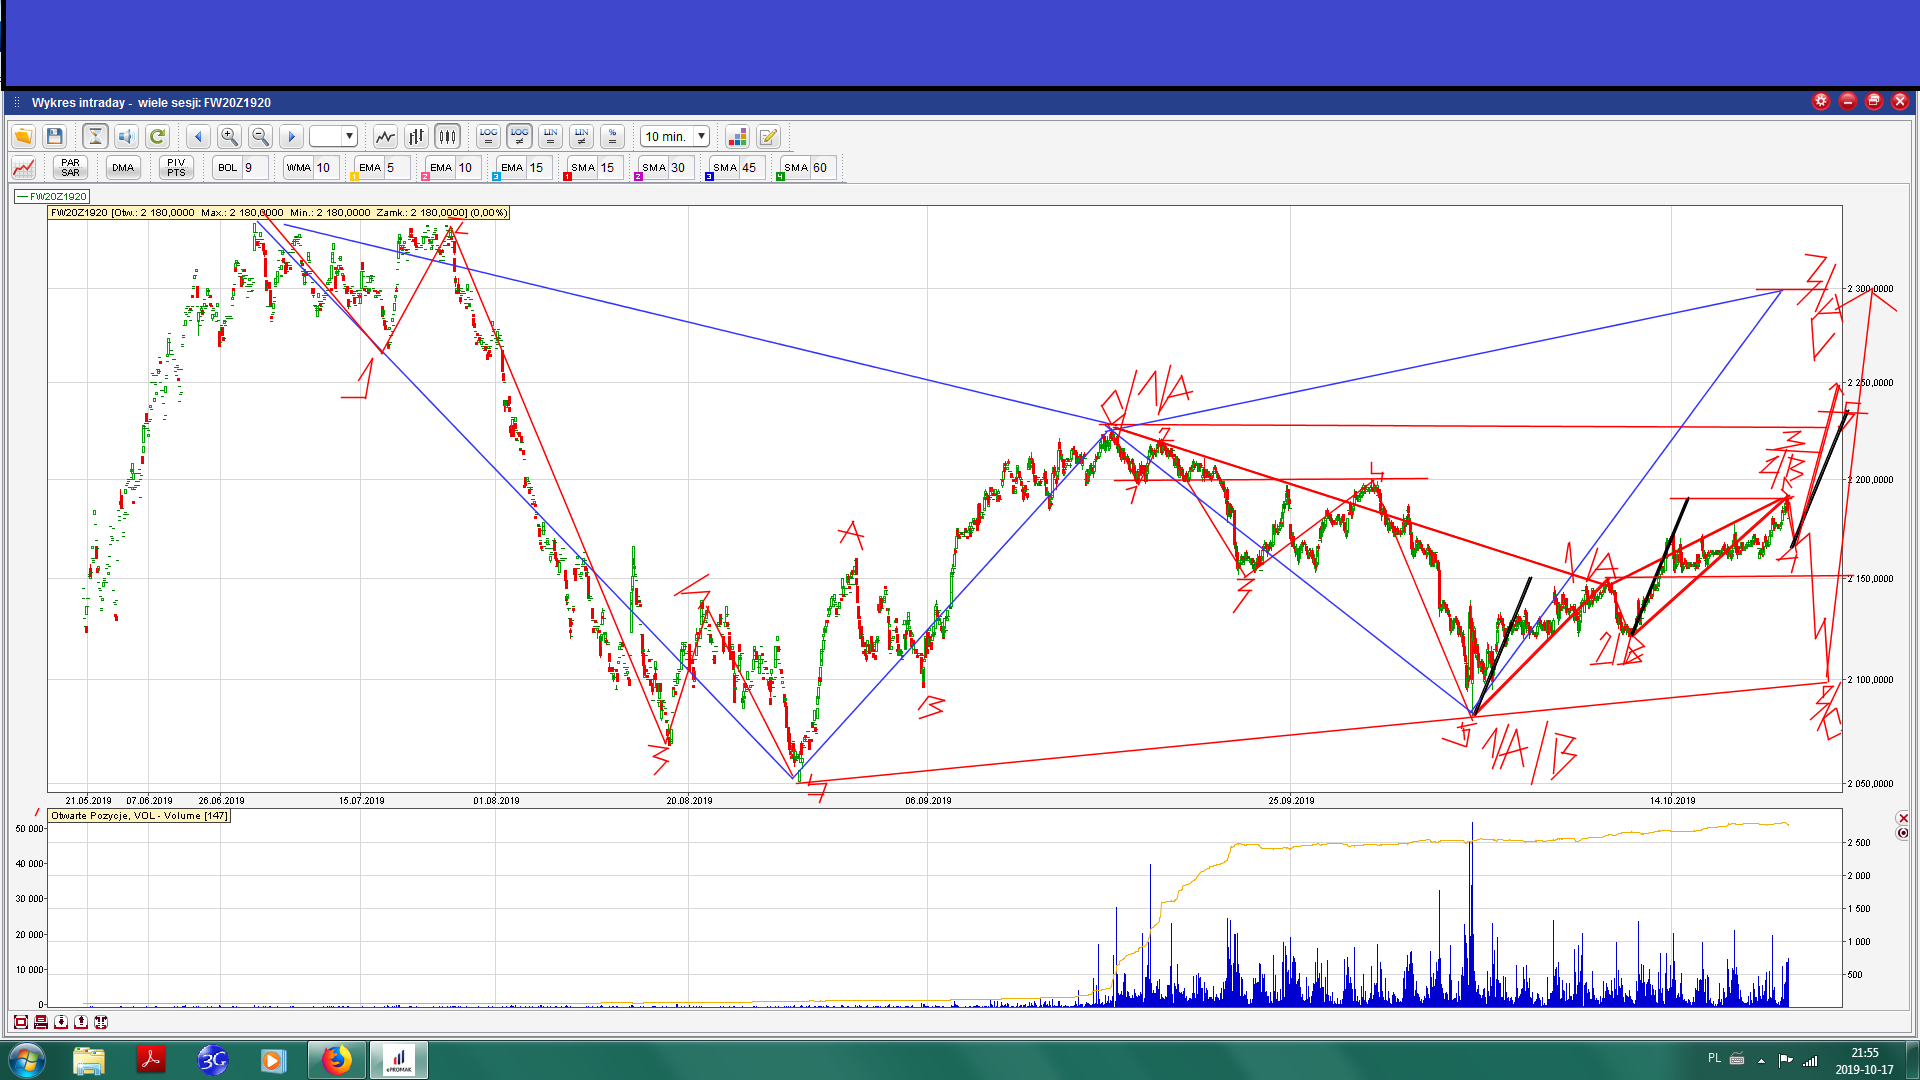Screen dimensions: 1920x1080
Task: Open the 10 min. interval dropdown
Action: 701,136
